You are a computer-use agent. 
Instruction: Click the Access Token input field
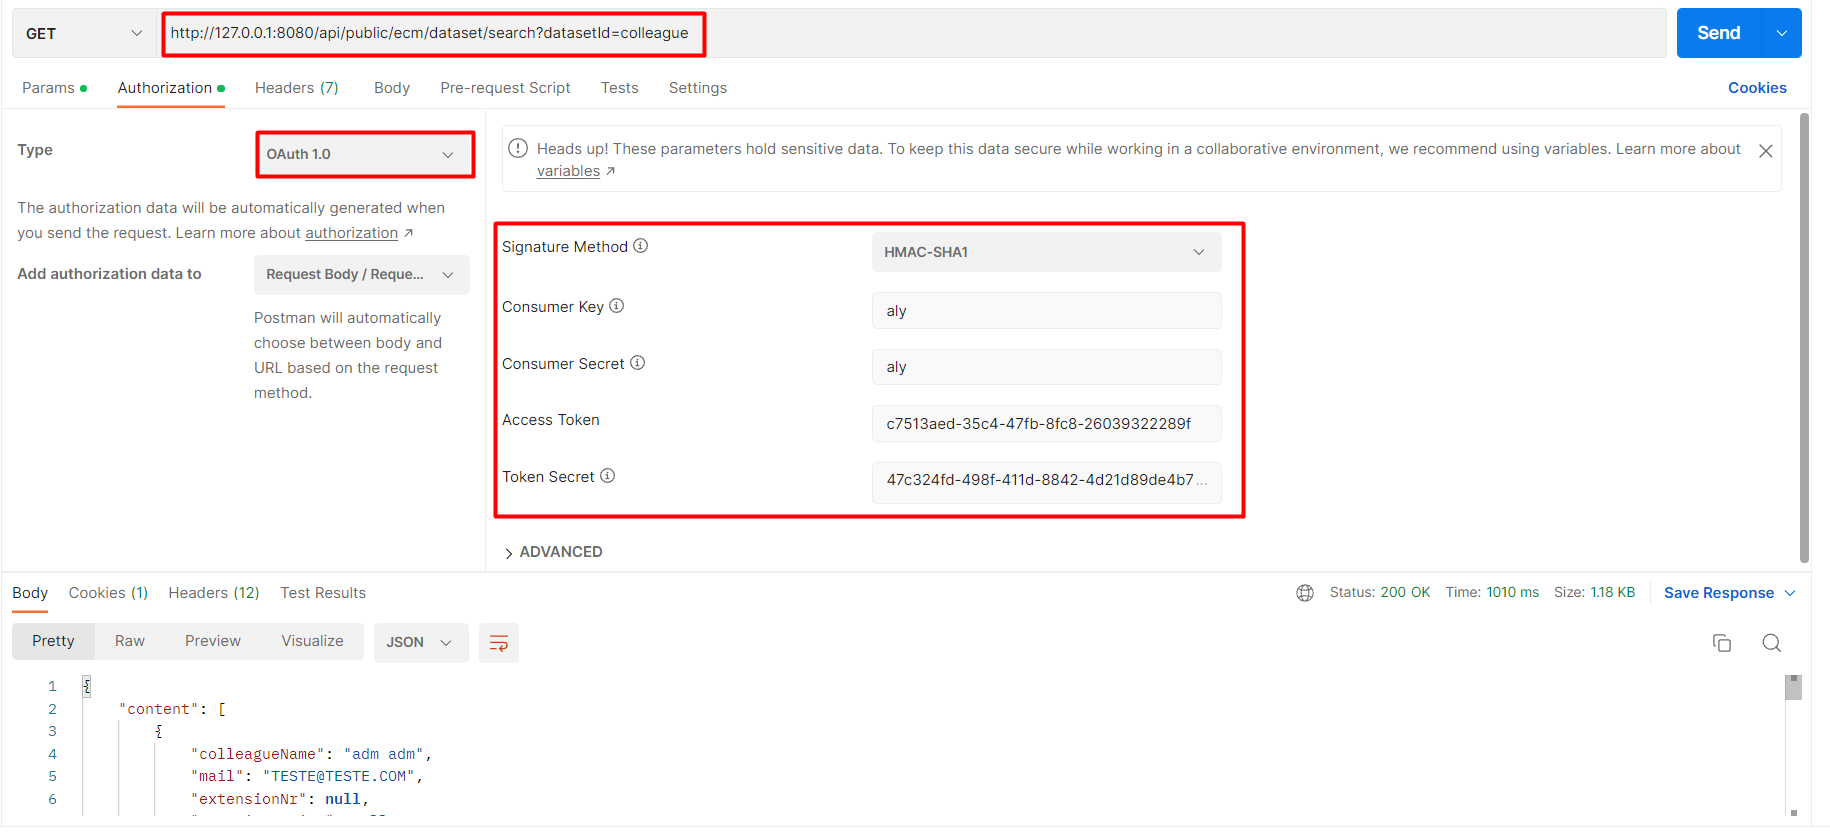point(1047,423)
